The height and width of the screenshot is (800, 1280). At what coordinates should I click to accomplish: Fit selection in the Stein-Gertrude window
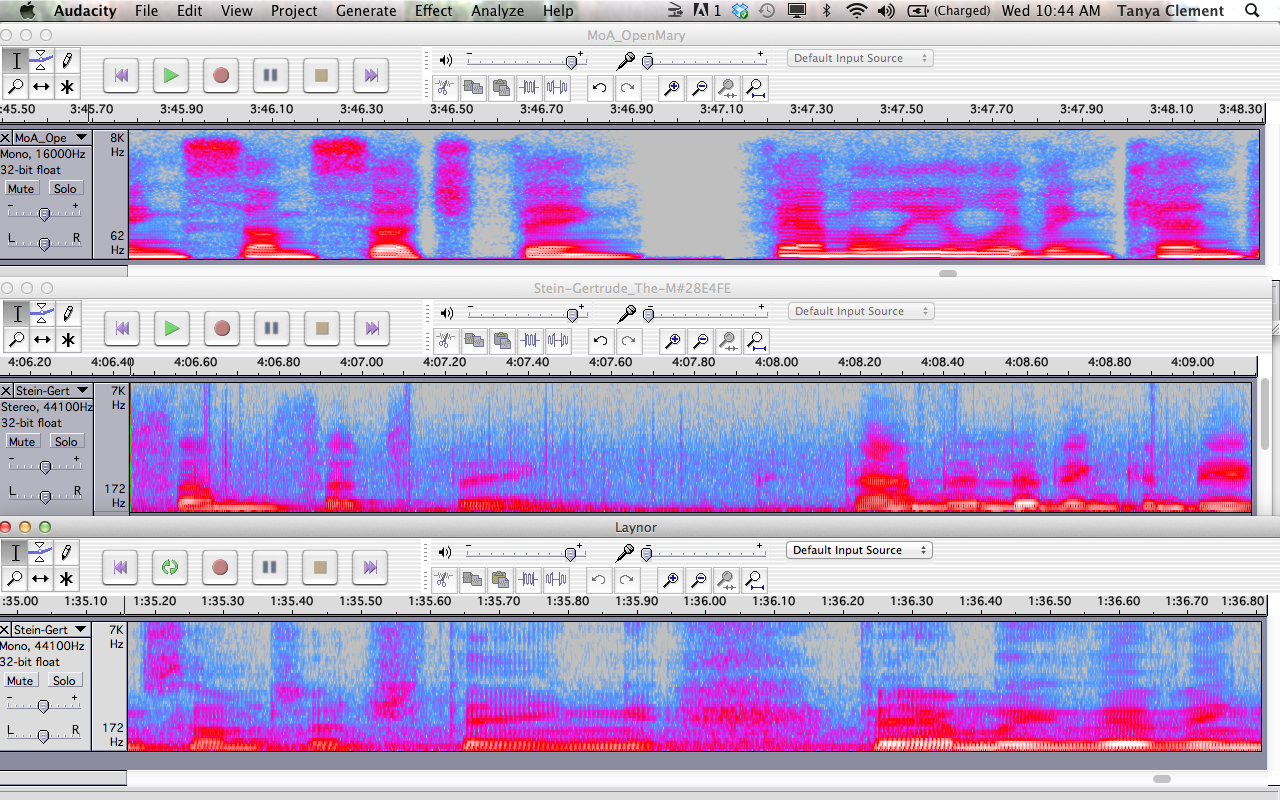(729, 341)
